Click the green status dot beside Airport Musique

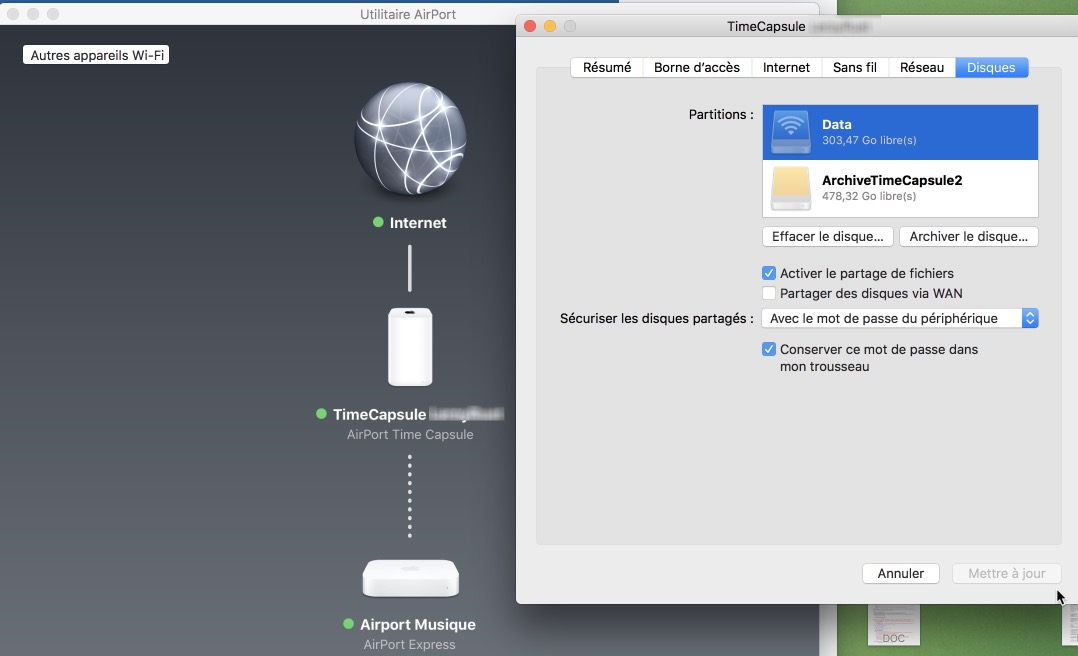349,624
